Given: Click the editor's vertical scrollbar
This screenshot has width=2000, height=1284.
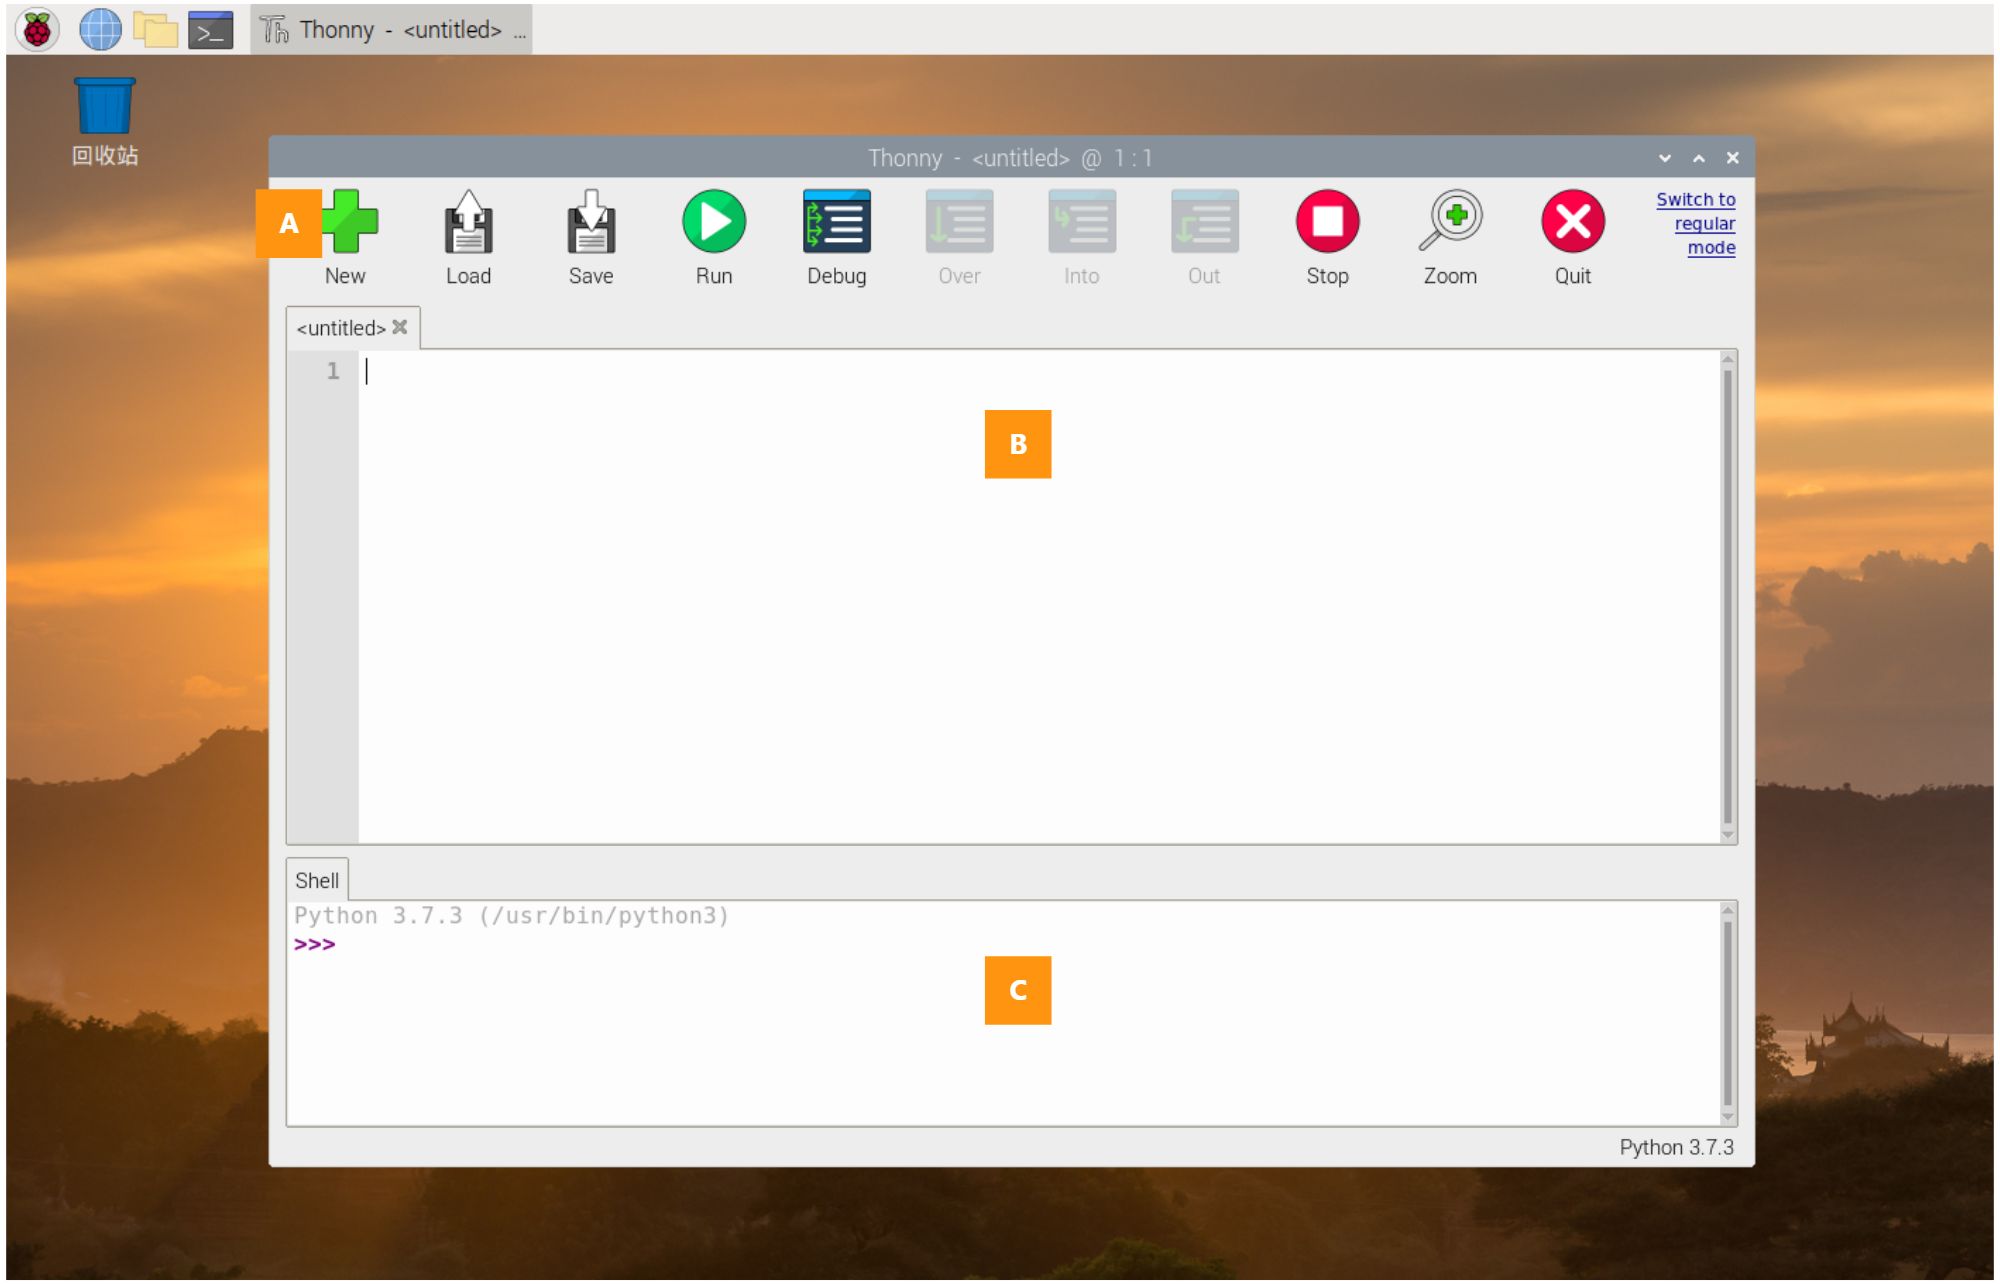Looking at the screenshot, I should click(x=1727, y=596).
